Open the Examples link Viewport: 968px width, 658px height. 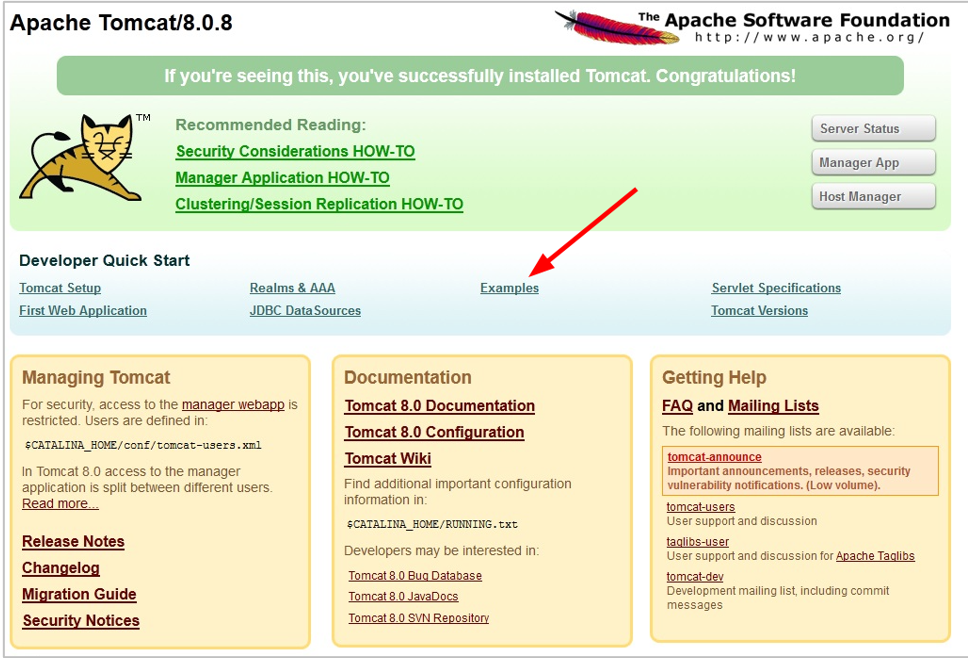(509, 288)
